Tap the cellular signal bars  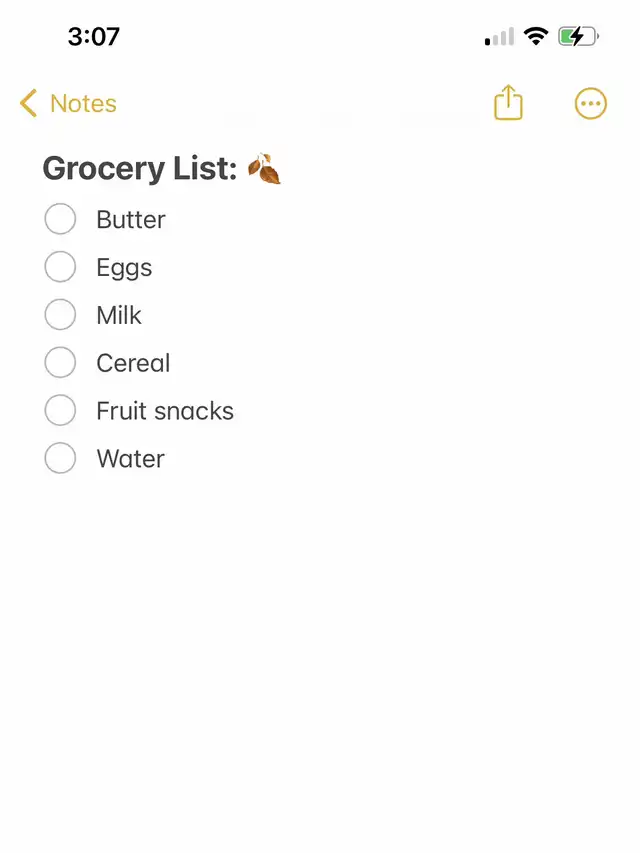[499, 36]
